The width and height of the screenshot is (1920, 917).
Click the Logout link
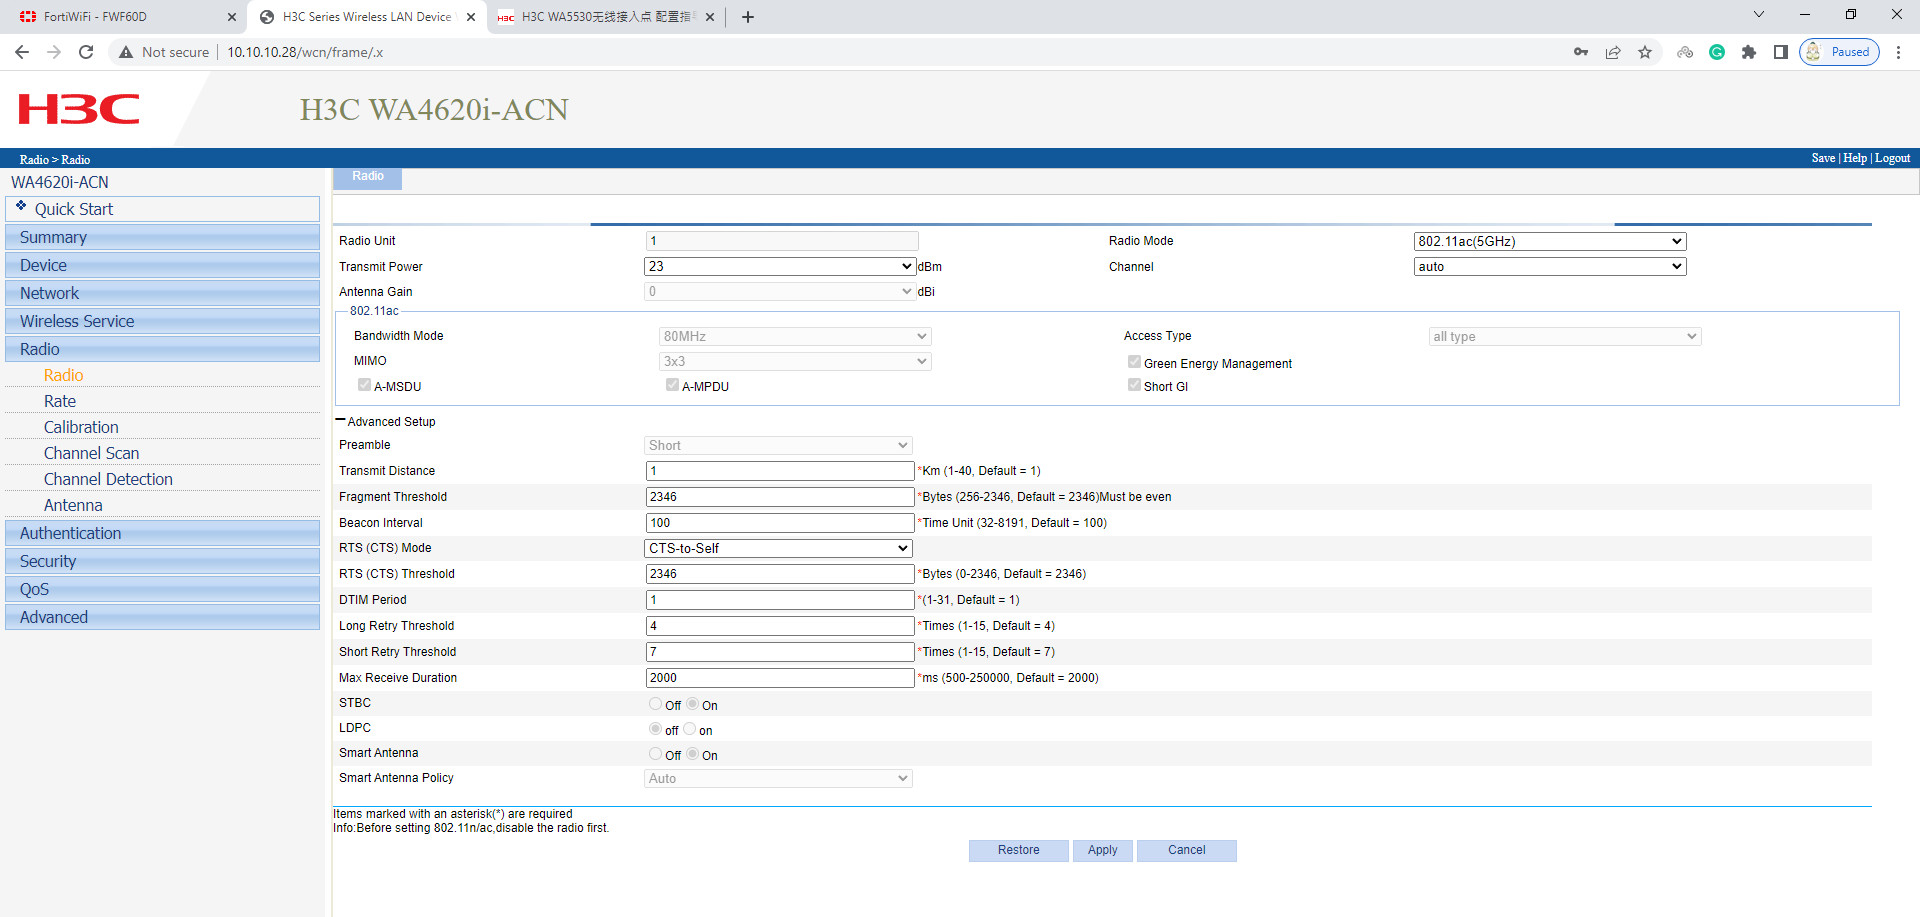point(1892,158)
